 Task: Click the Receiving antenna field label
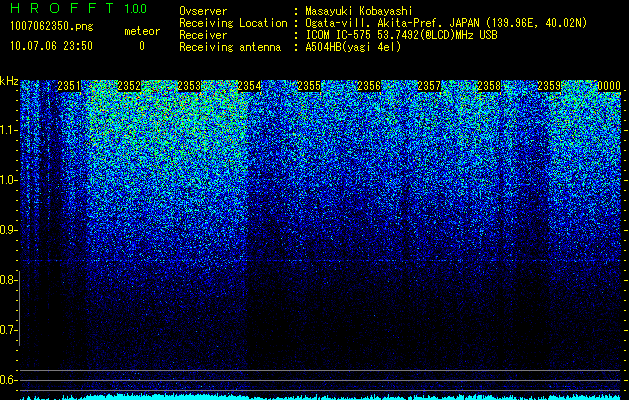[230, 47]
